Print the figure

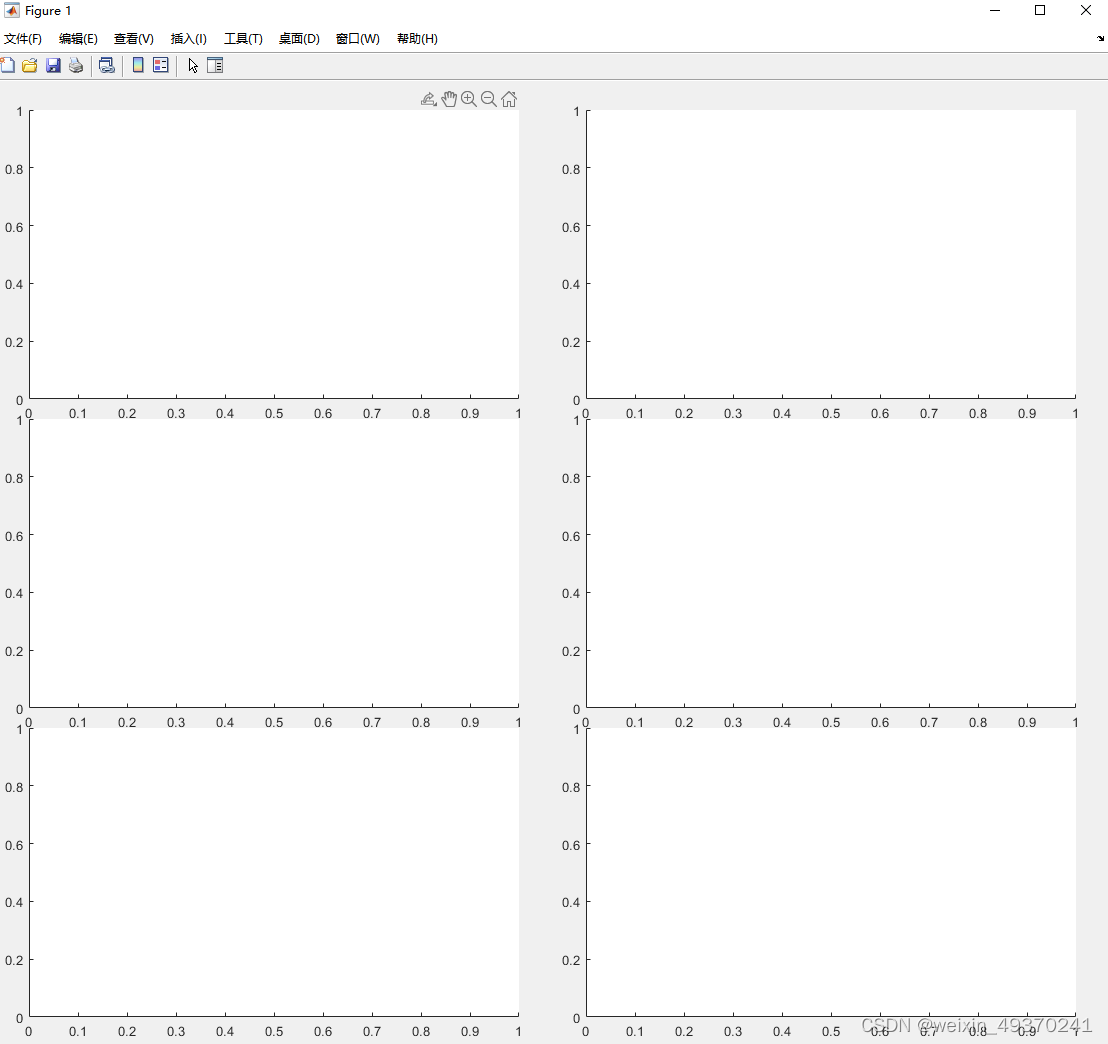point(76,65)
